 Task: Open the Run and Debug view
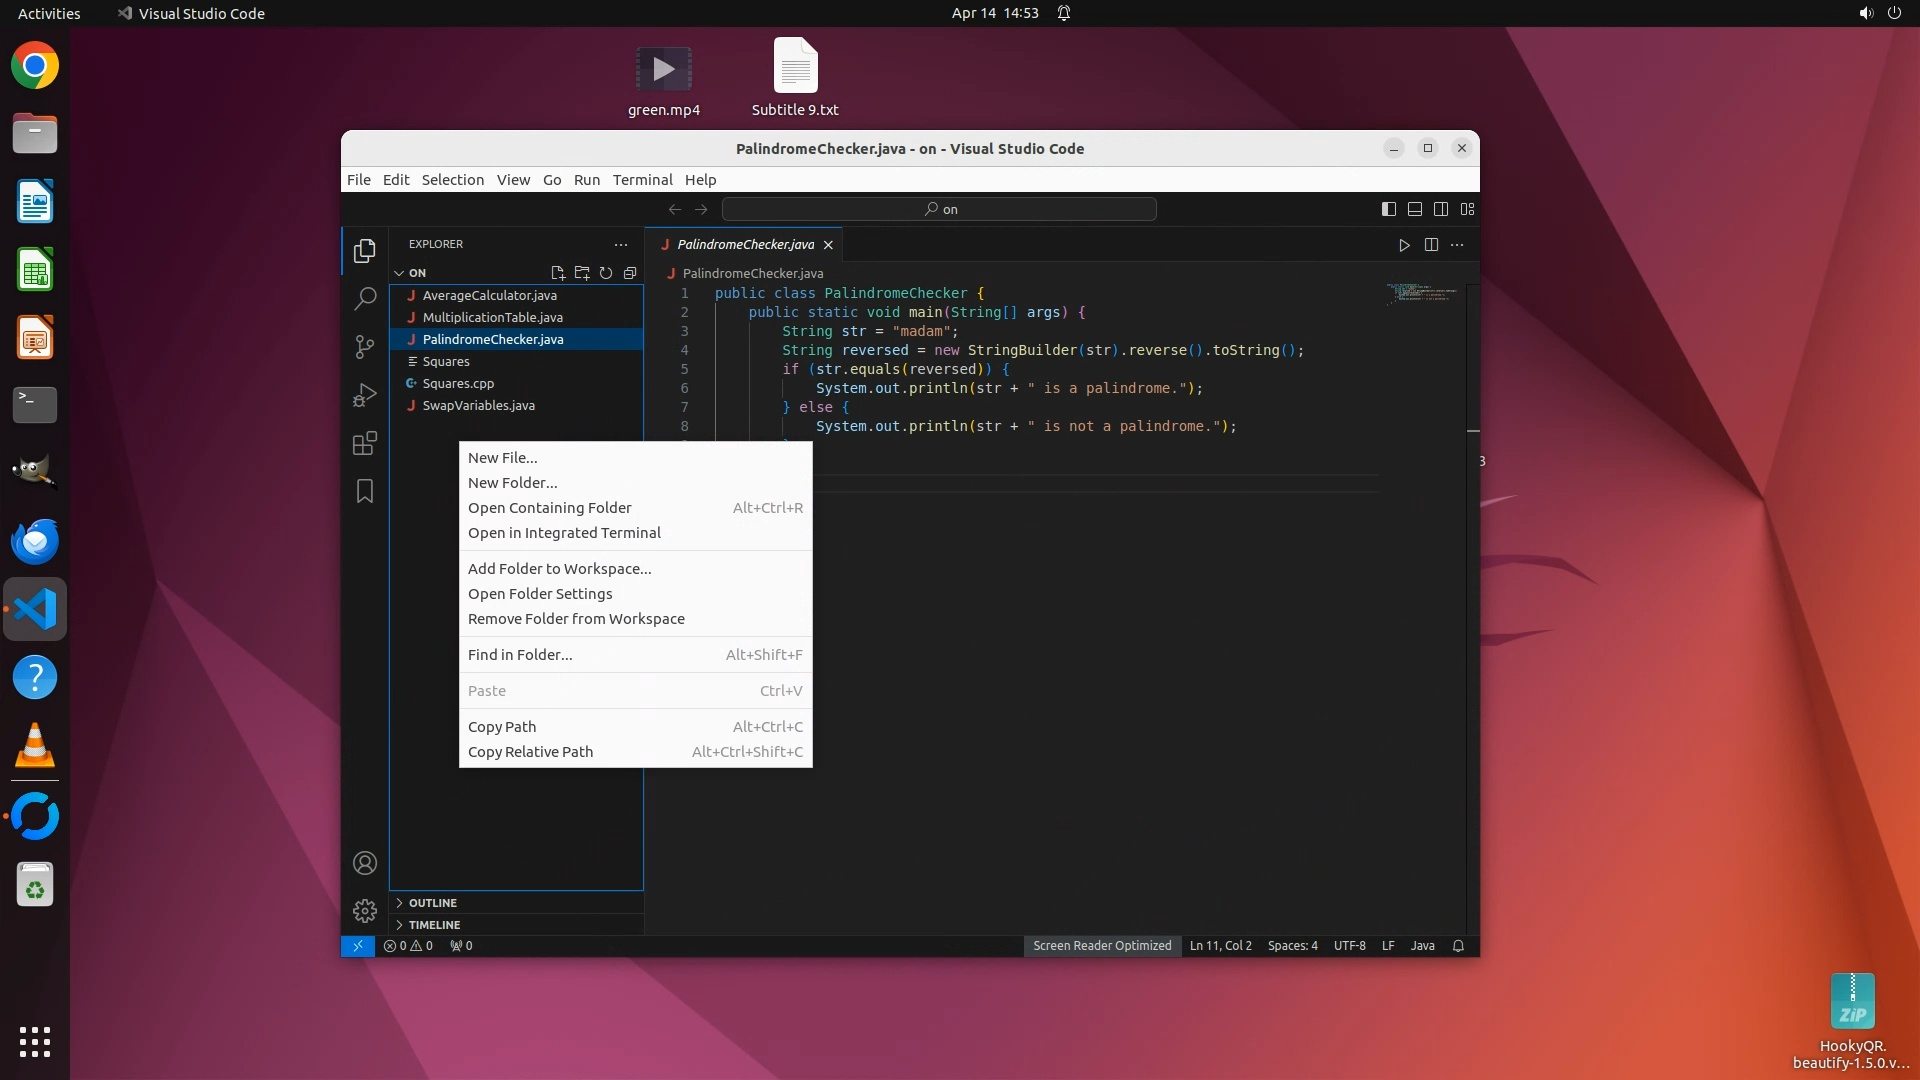[x=365, y=395]
